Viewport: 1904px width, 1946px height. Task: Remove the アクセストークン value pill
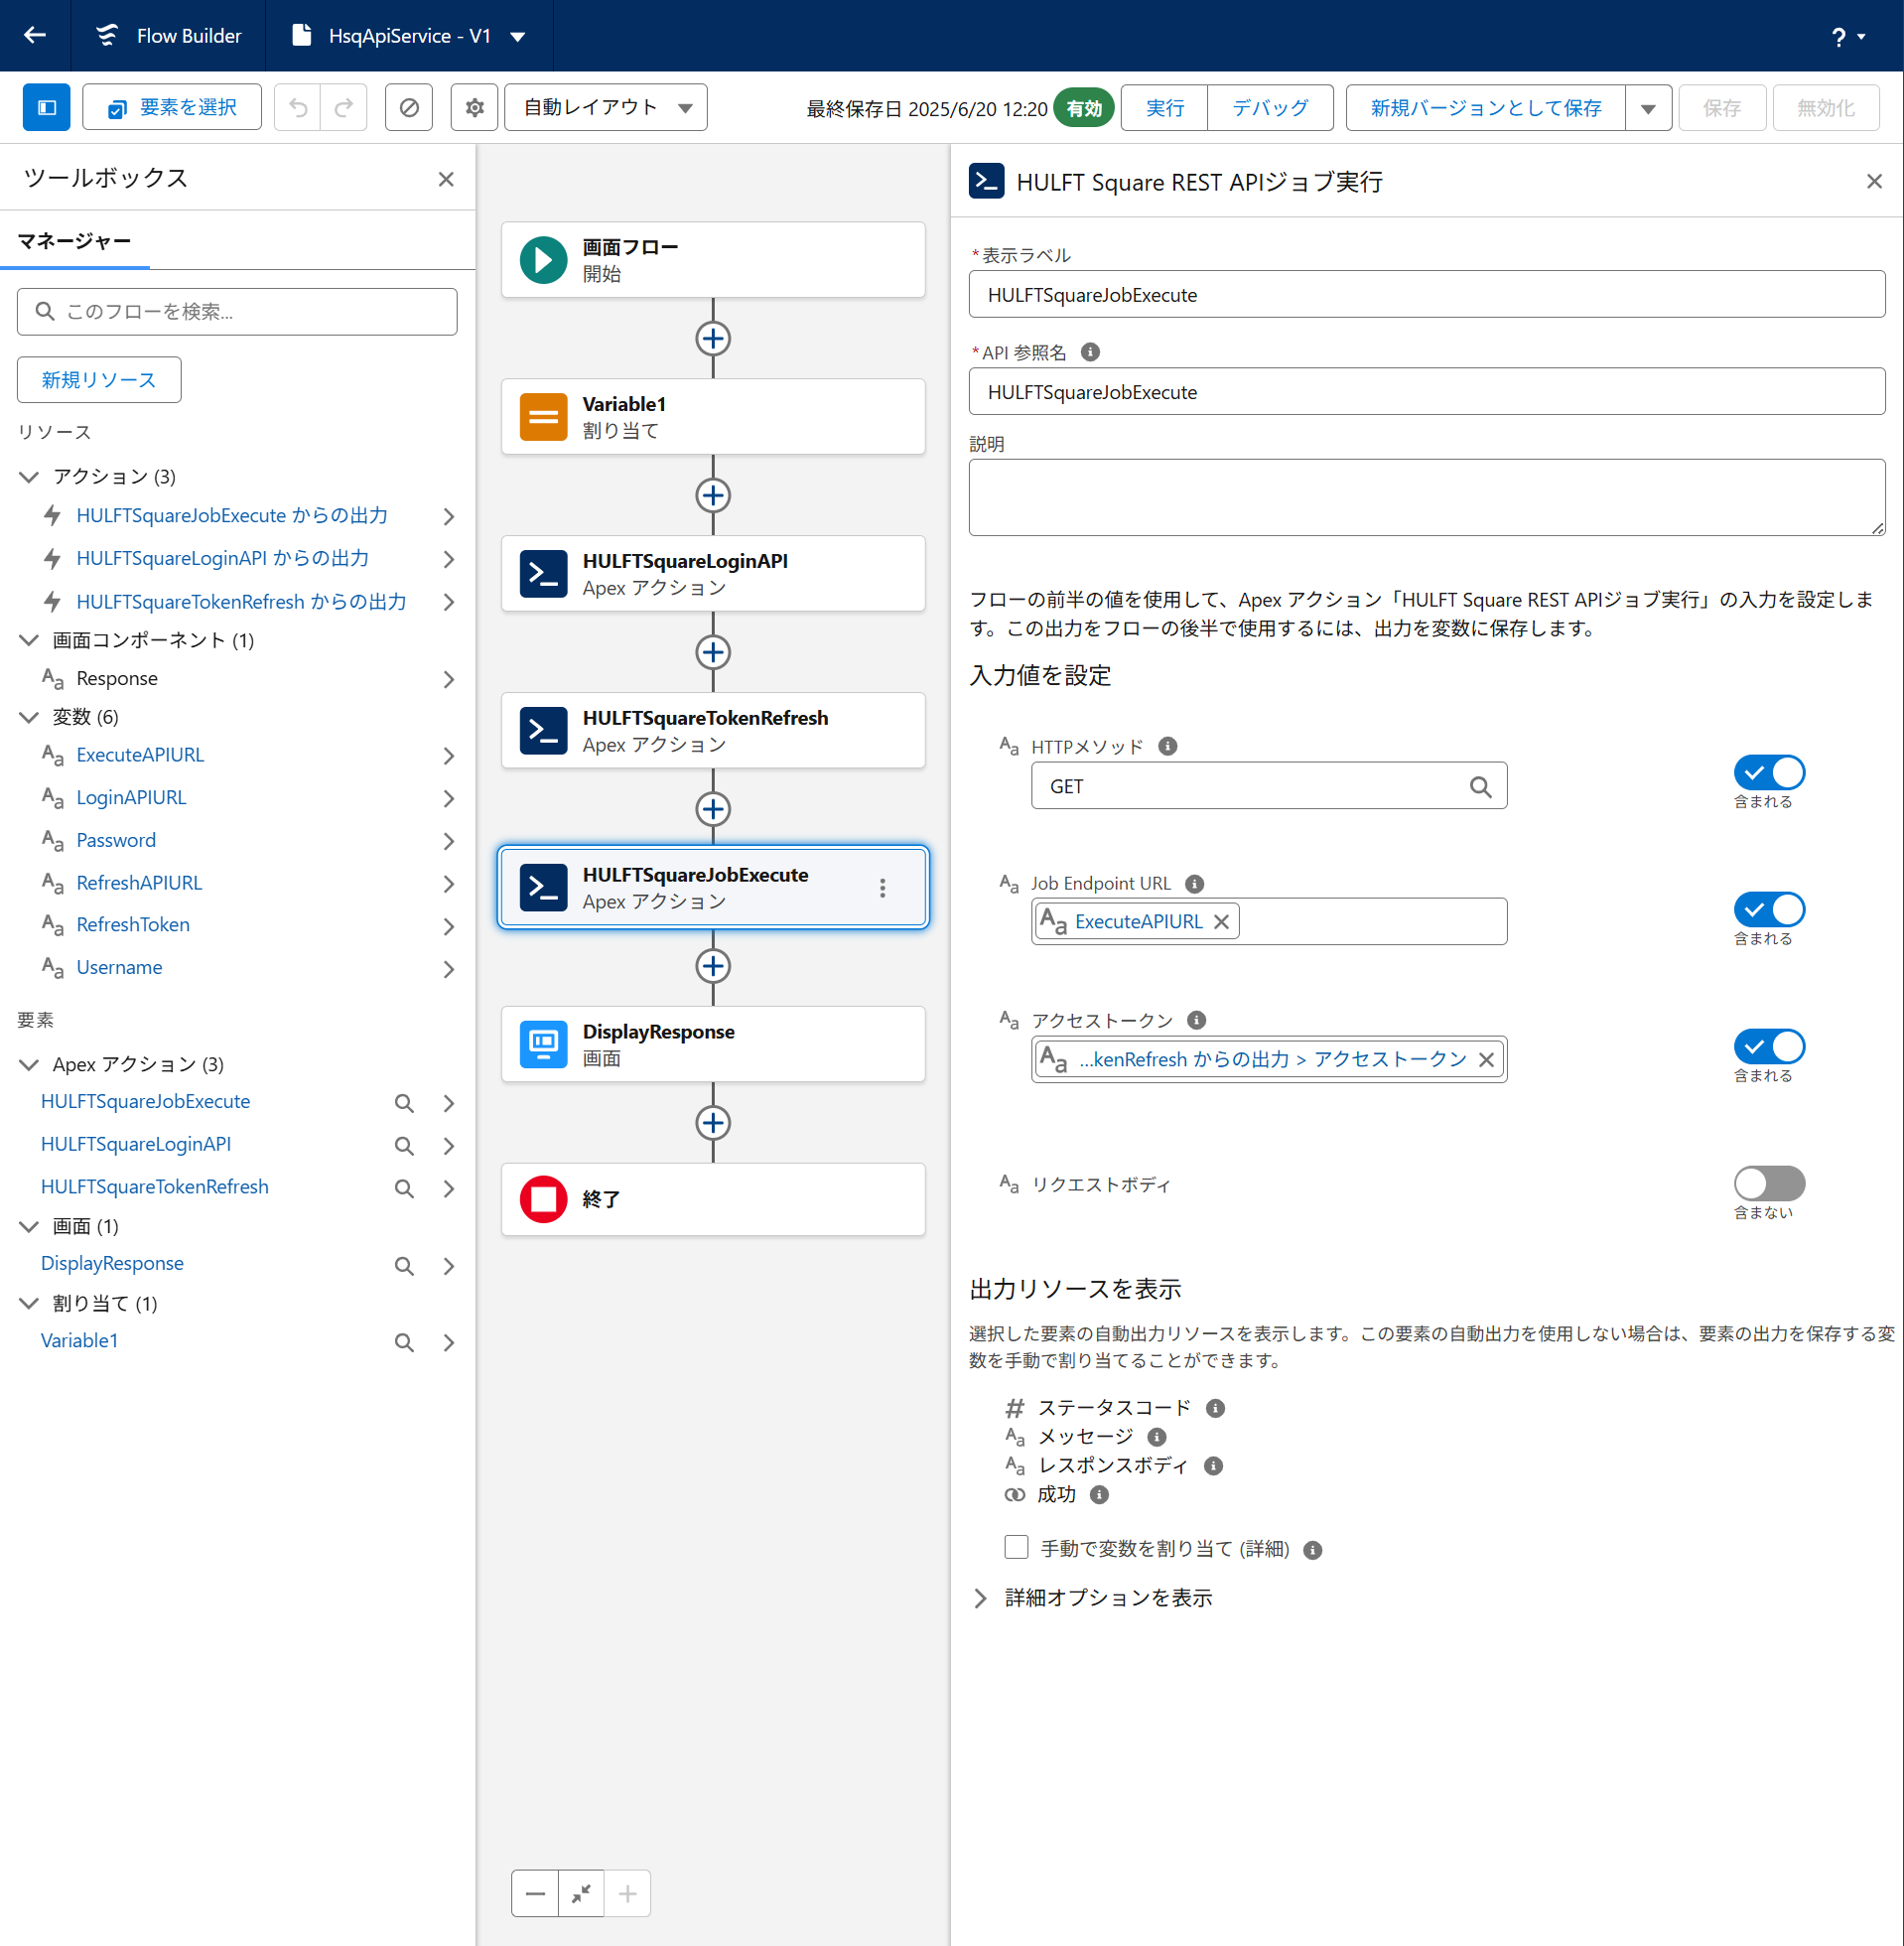1486,1060
